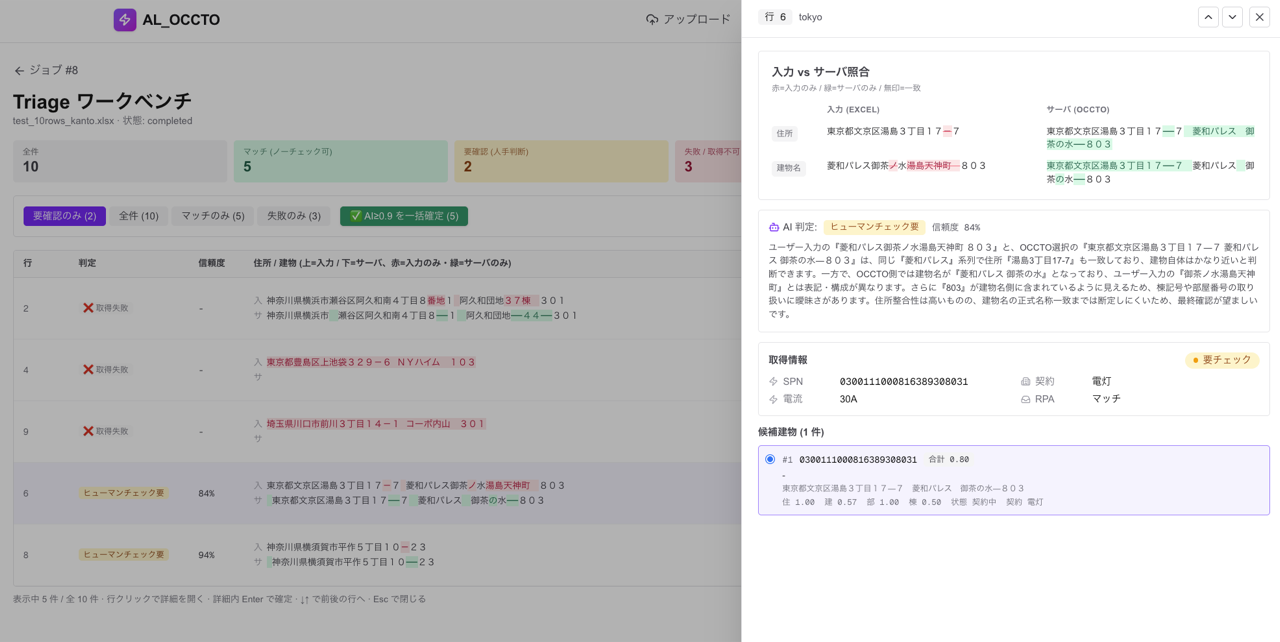The width and height of the screenshot is (1280, 642).
Task: Select candidate #1 radio button
Action: 770,459
